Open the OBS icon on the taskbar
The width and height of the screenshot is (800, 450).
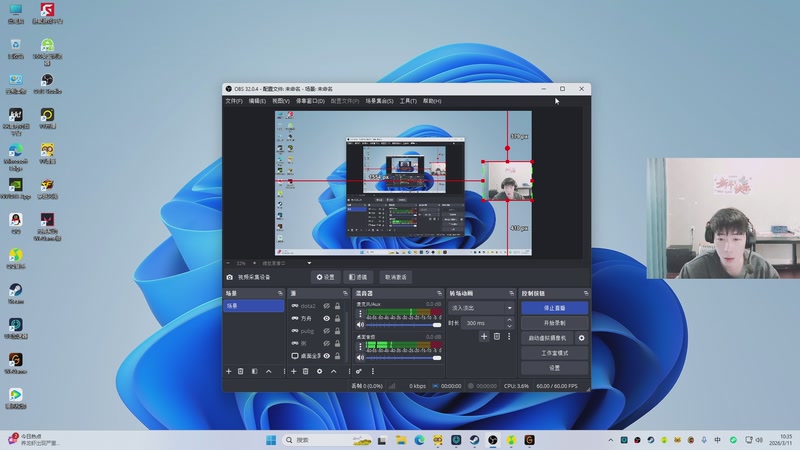(492, 440)
